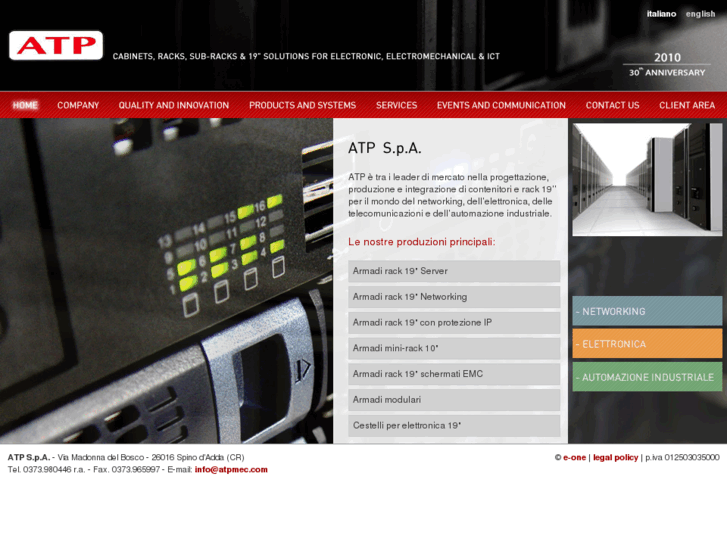The width and height of the screenshot is (727, 545).
Task: Open PRODUCTS AND SYSTEMS menu
Action: click(x=302, y=105)
